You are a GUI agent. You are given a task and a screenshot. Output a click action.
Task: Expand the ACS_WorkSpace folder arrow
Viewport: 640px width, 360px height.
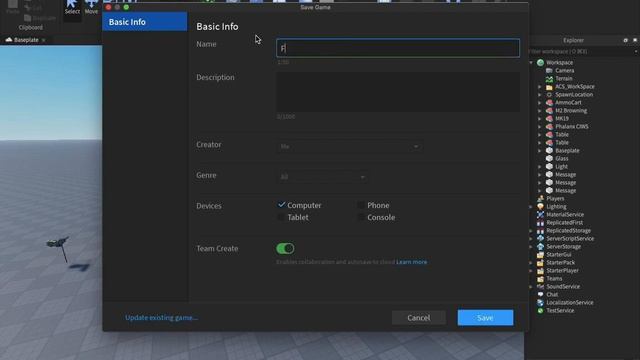540,87
